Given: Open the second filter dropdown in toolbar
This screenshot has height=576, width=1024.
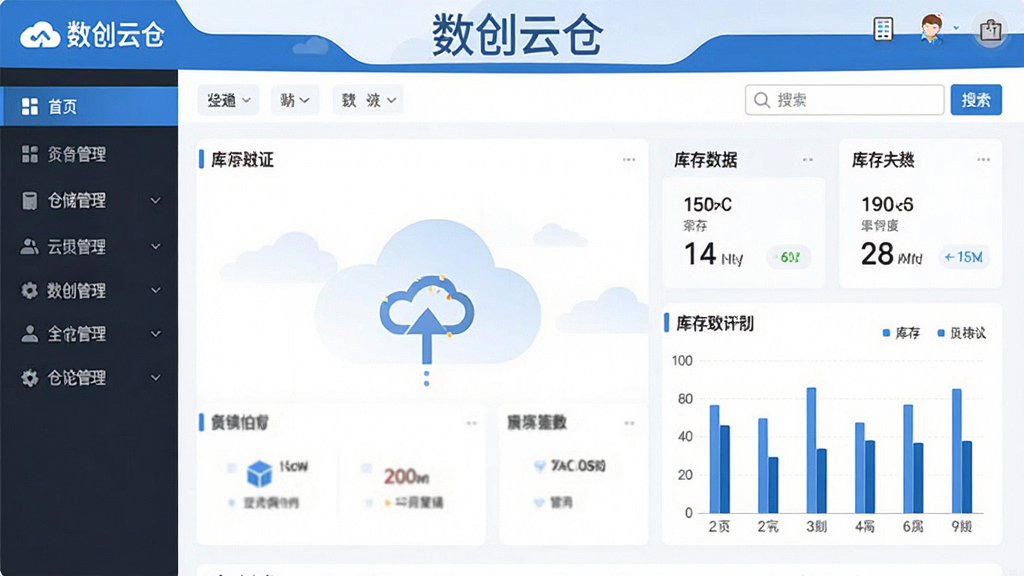Looking at the screenshot, I should [295, 100].
